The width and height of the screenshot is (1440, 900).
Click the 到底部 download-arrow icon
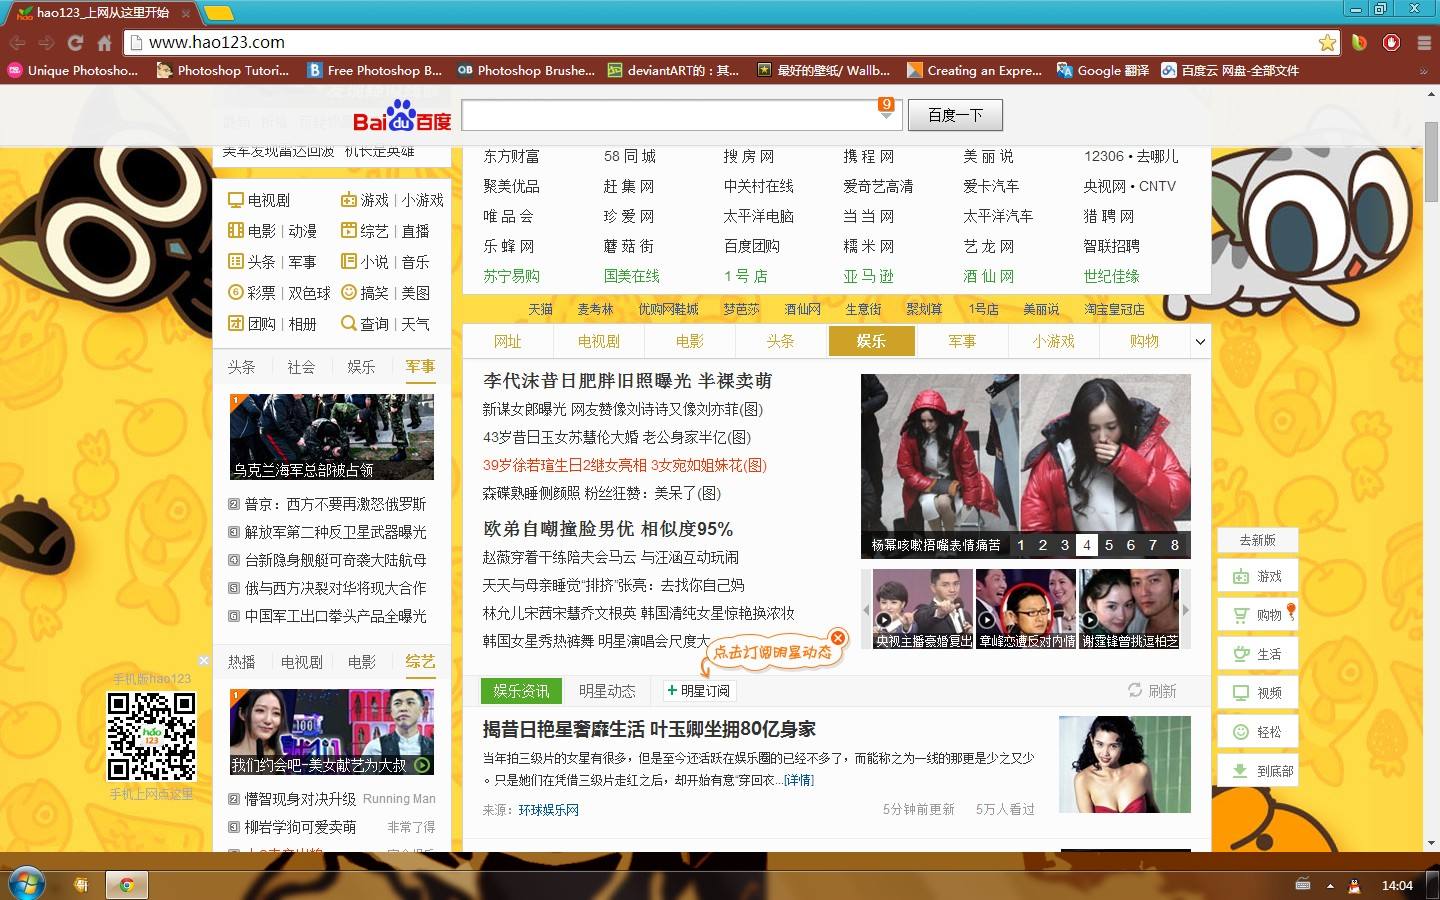coord(1240,771)
